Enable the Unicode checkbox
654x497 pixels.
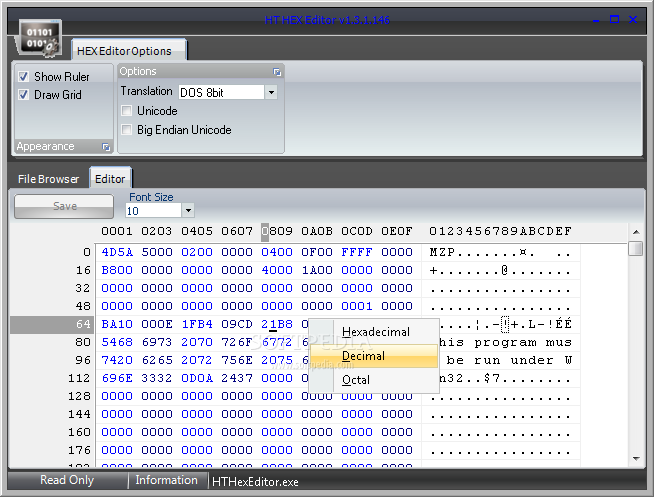126,110
